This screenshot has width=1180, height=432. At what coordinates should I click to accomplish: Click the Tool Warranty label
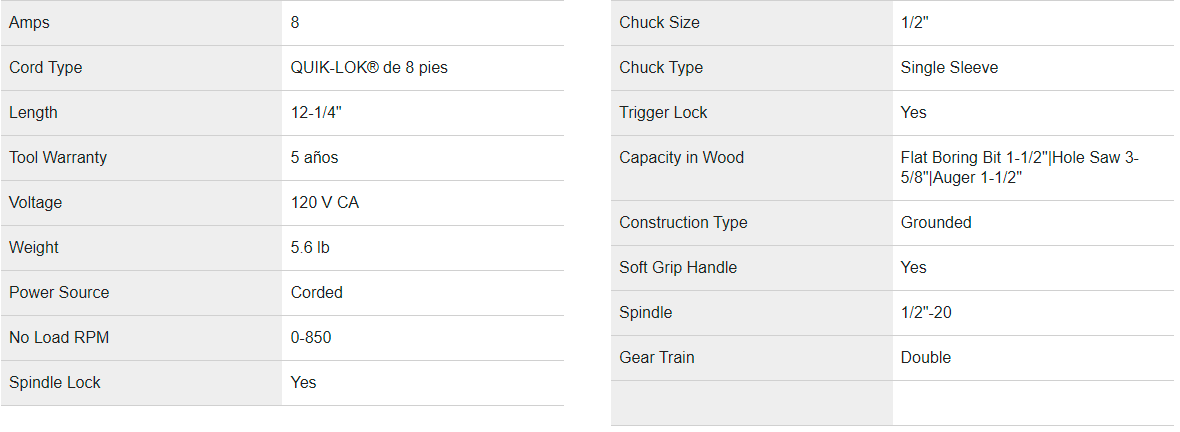click(58, 157)
